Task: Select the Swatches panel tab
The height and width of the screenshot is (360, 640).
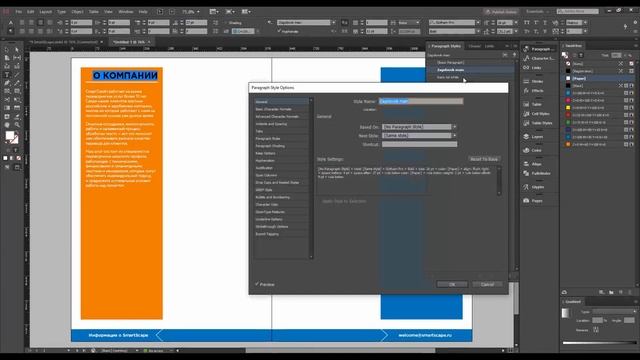Action: pyautogui.click(x=573, y=46)
